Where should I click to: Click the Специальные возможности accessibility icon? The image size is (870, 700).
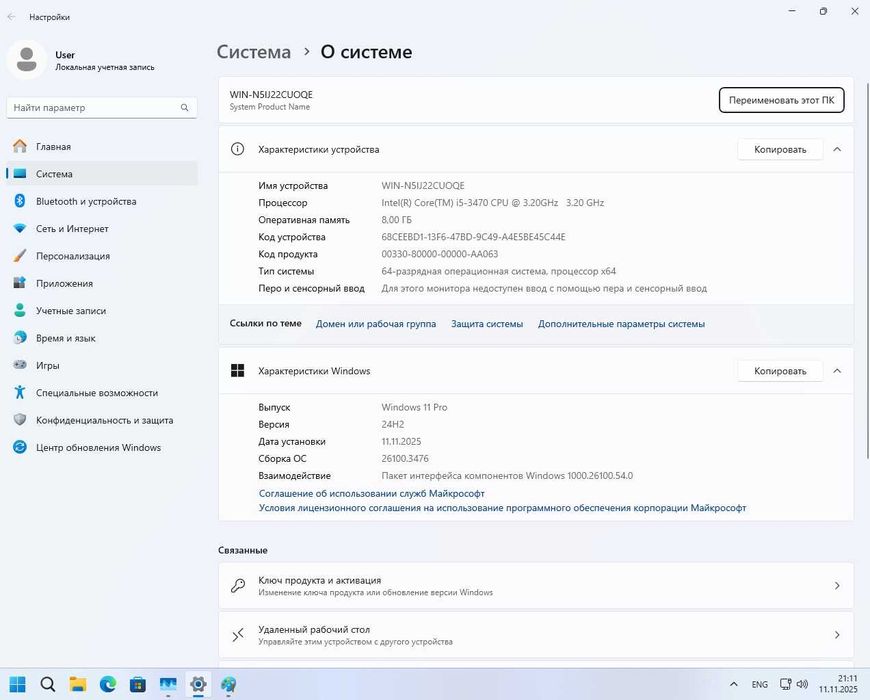(20, 392)
